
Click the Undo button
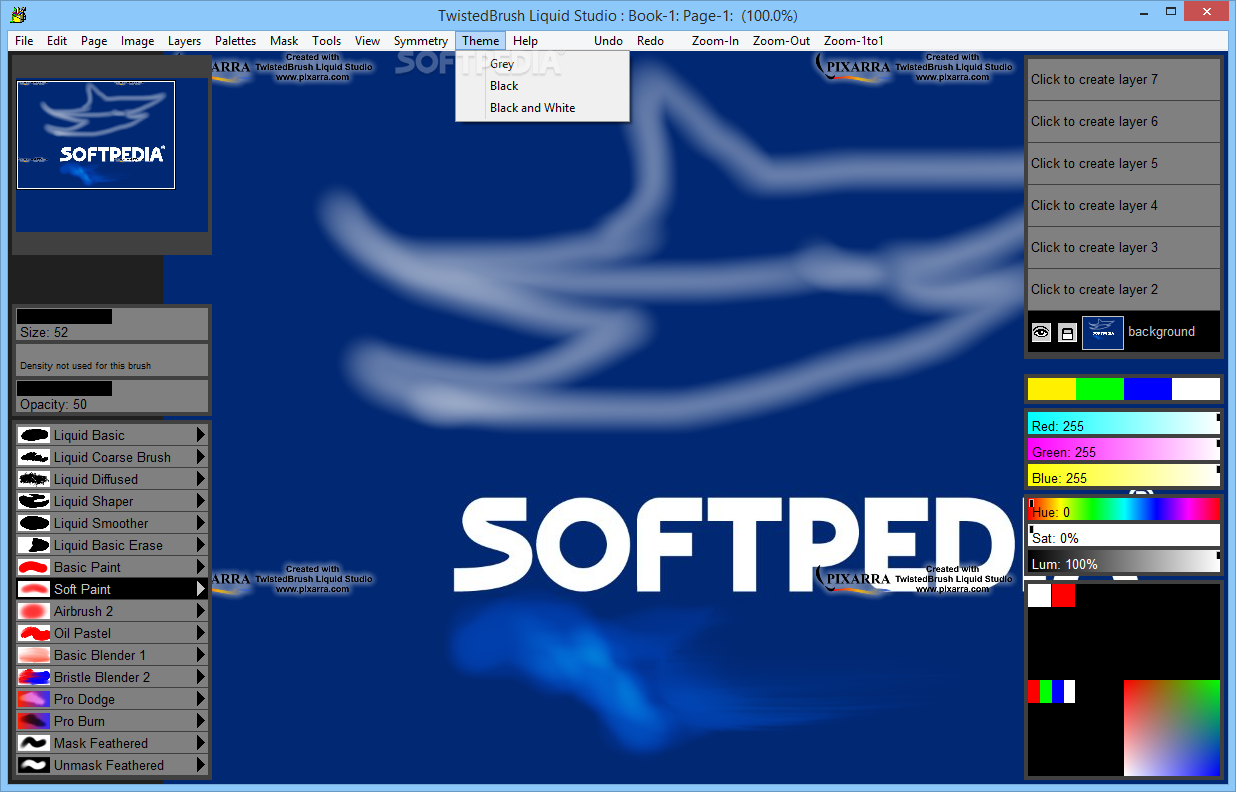click(608, 41)
